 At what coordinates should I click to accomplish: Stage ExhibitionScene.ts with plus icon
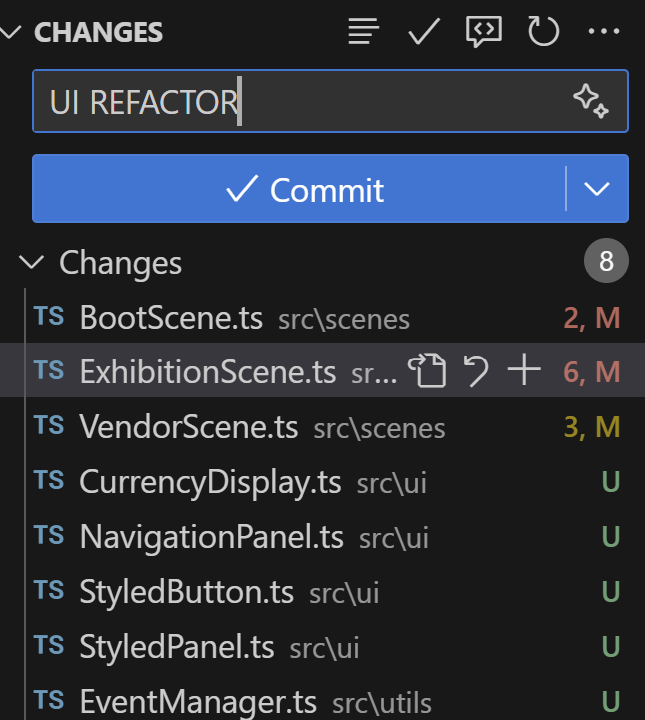click(523, 372)
